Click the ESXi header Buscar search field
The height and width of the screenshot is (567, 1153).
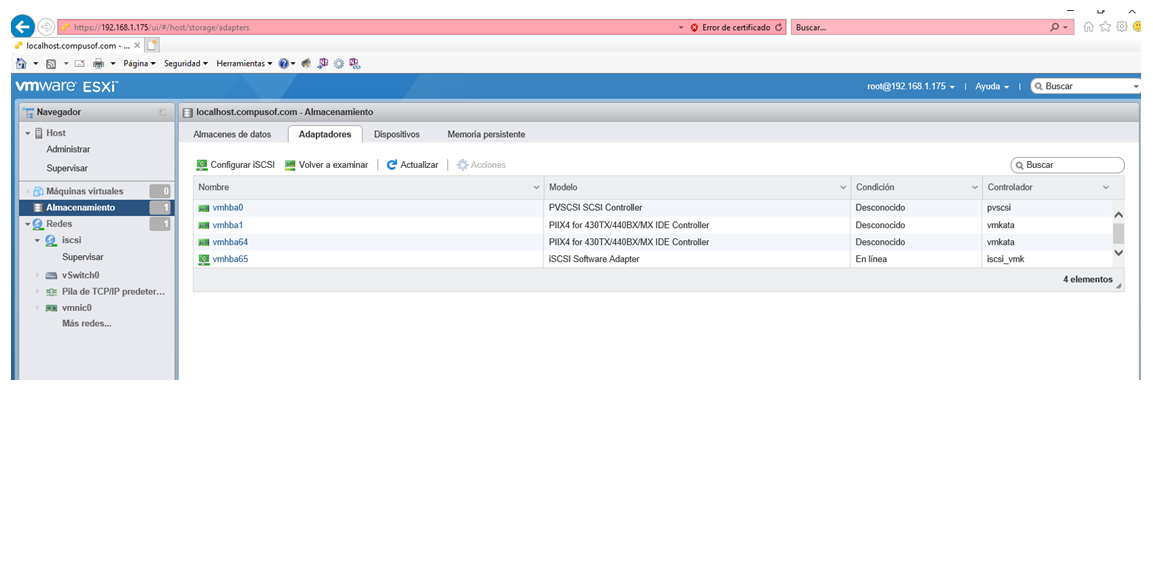(x=1085, y=86)
